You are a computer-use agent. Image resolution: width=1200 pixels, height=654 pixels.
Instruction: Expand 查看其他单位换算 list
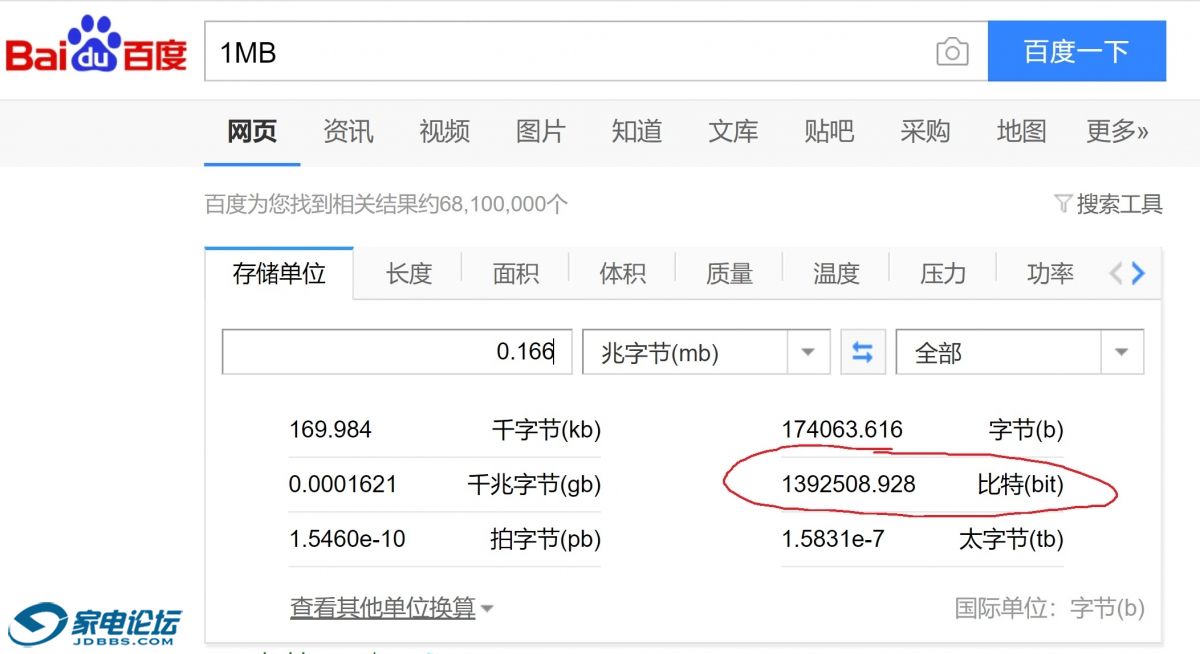click(x=391, y=608)
